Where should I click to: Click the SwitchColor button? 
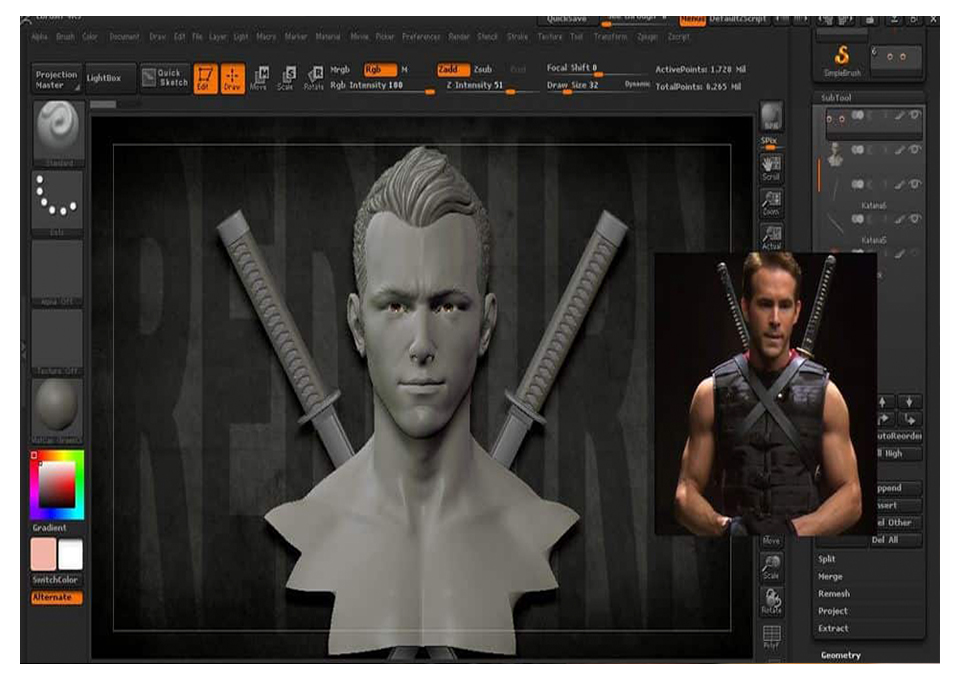pyautogui.click(x=56, y=579)
